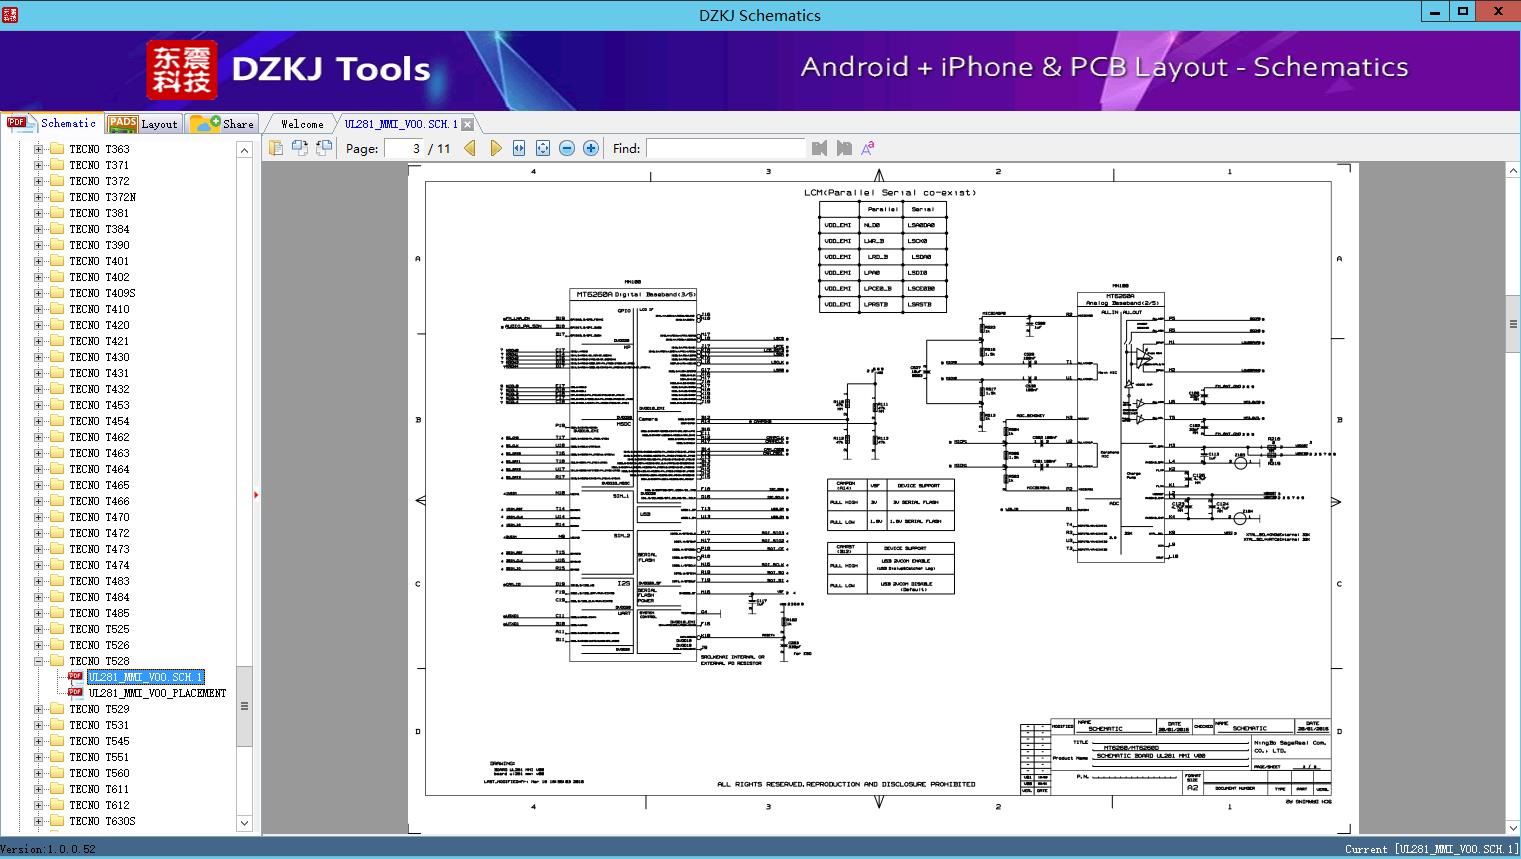Open the PADS Layout tab
The height and width of the screenshot is (859, 1521).
(142, 124)
